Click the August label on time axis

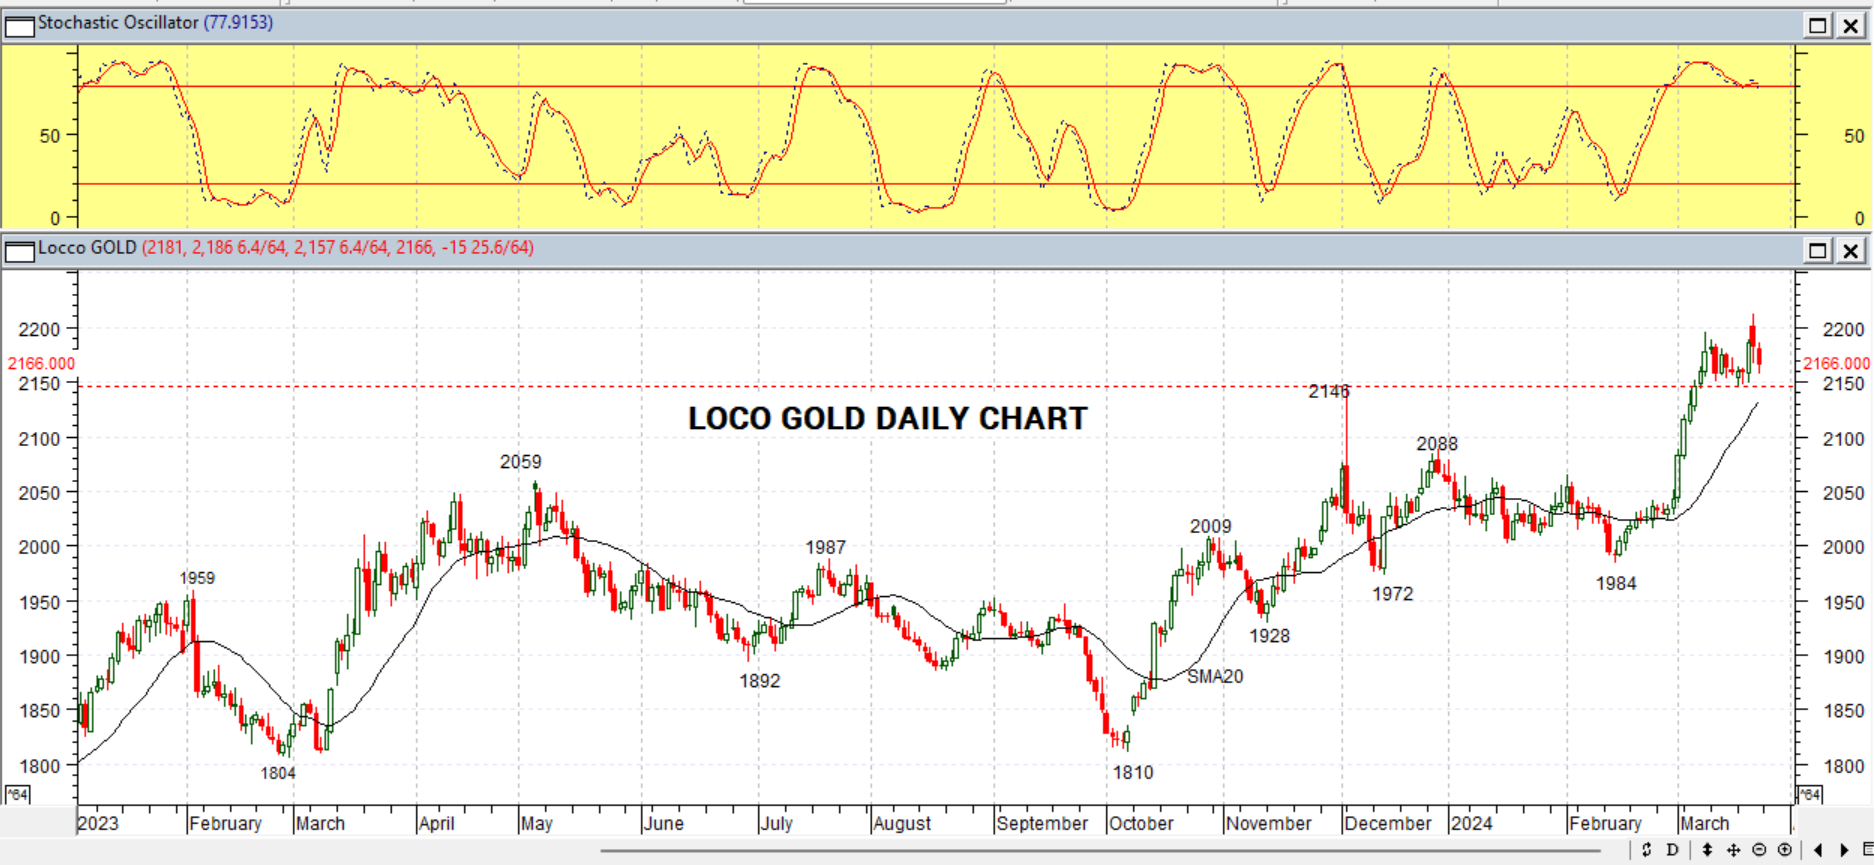(x=902, y=823)
